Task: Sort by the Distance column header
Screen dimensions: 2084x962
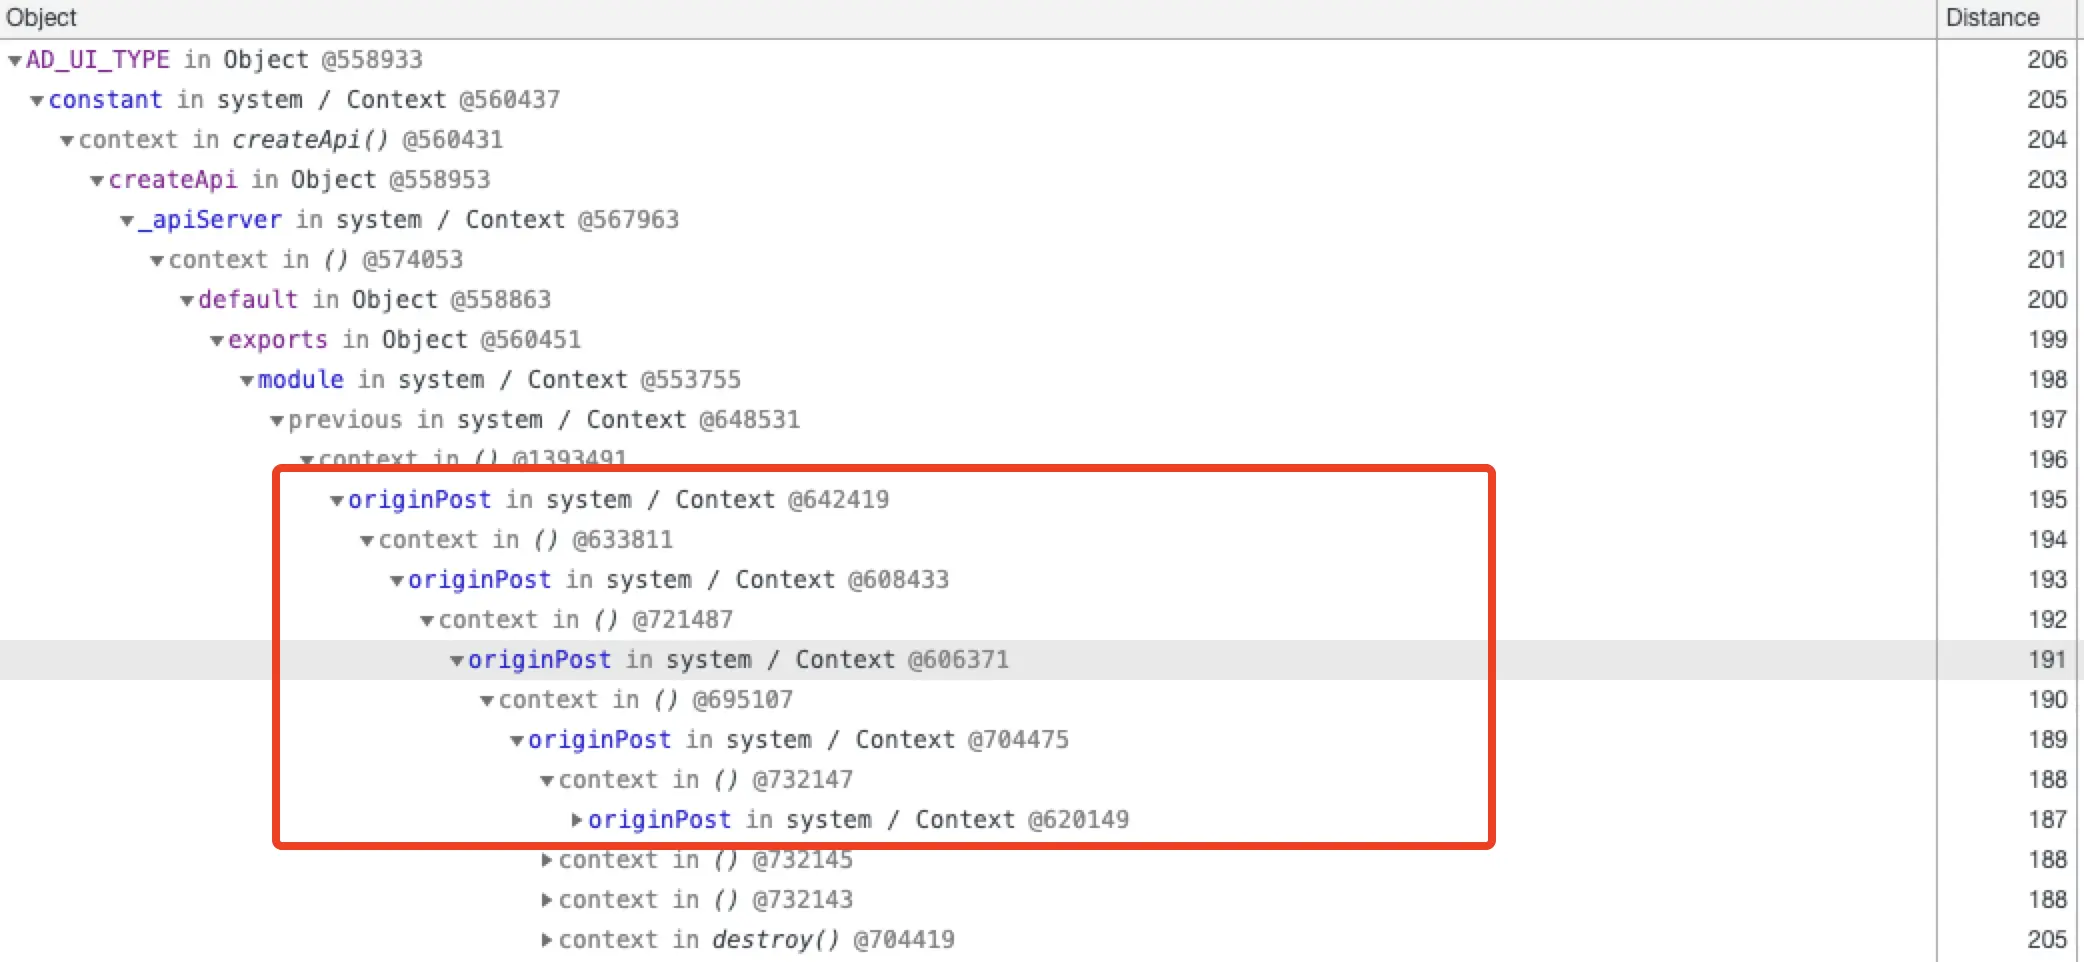Action: [1992, 18]
